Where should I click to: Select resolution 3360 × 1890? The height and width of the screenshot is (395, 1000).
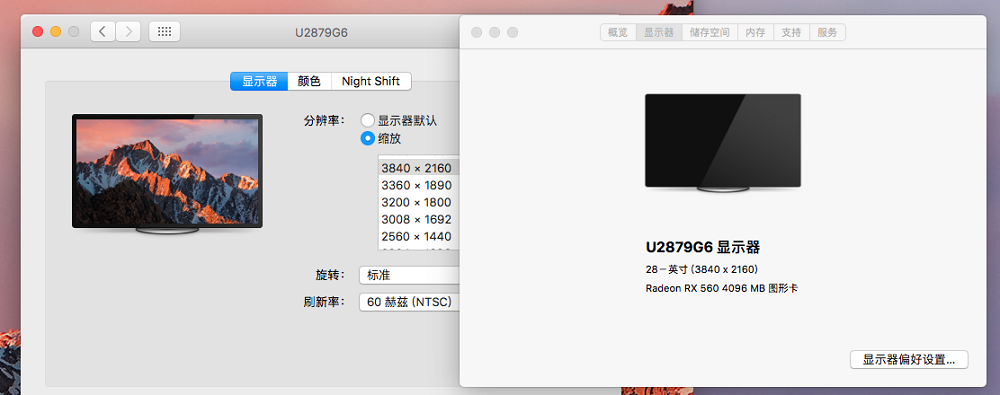[x=419, y=185]
